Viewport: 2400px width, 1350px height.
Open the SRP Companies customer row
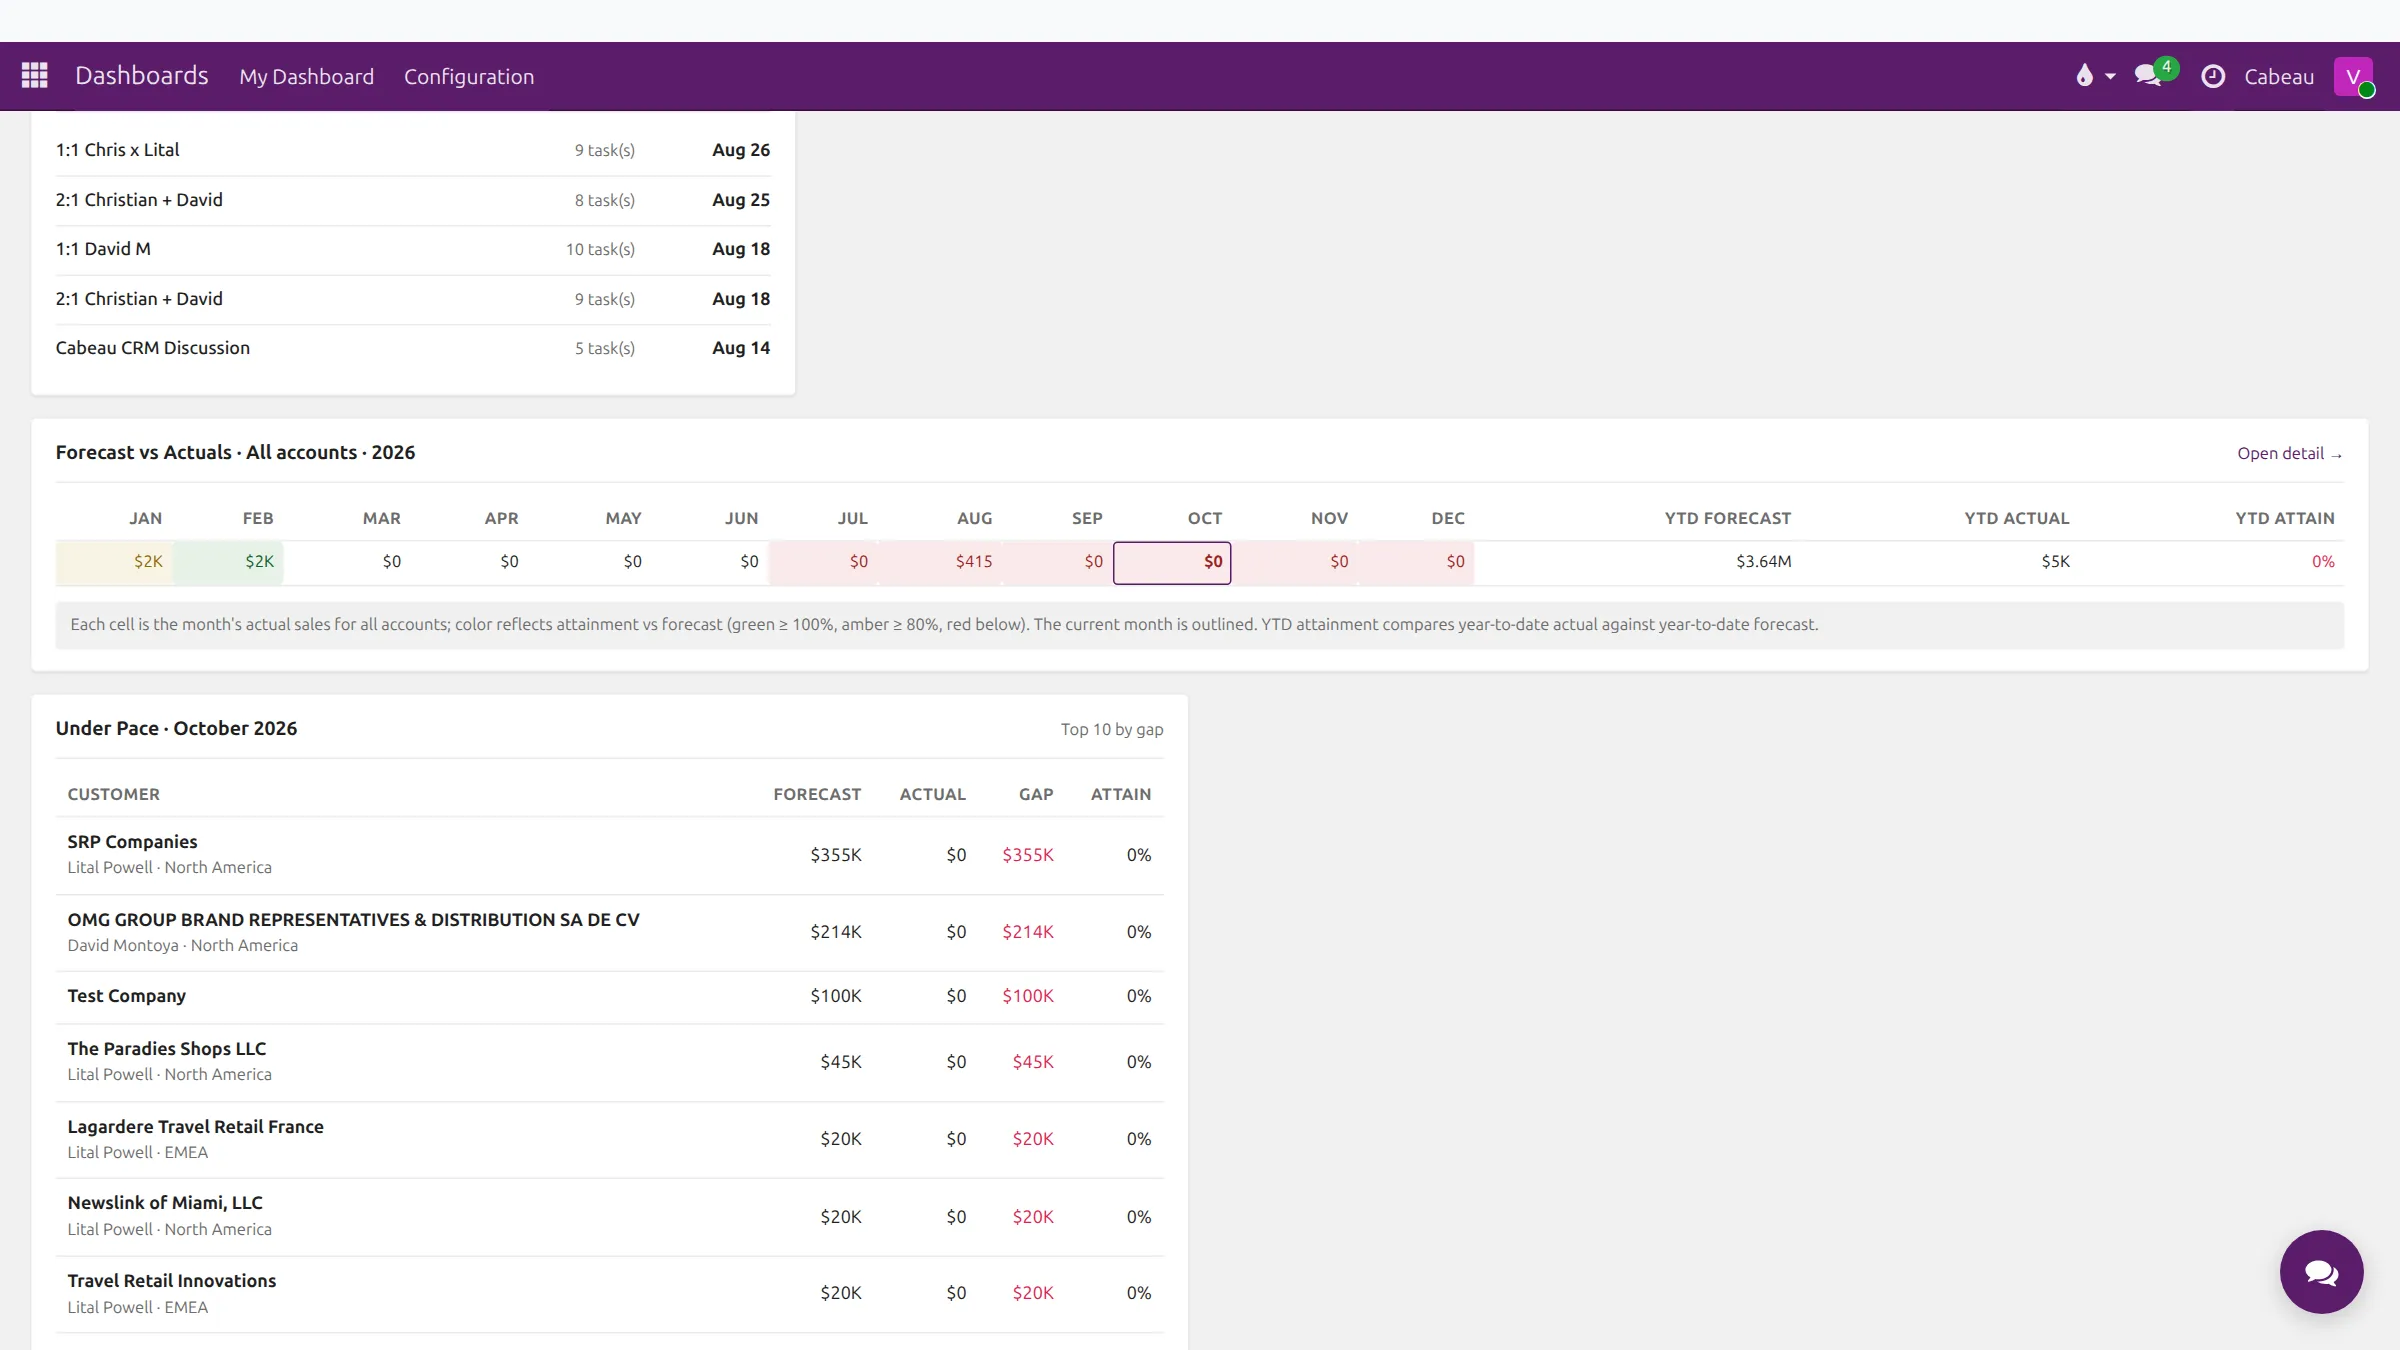coord(609,855)
